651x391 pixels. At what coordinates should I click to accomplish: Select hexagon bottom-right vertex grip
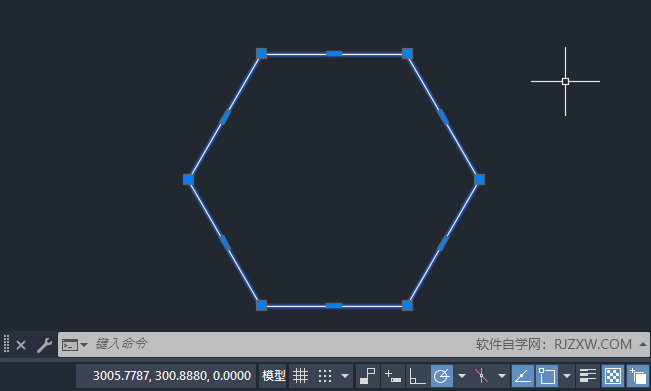click(x=407, y=305)
